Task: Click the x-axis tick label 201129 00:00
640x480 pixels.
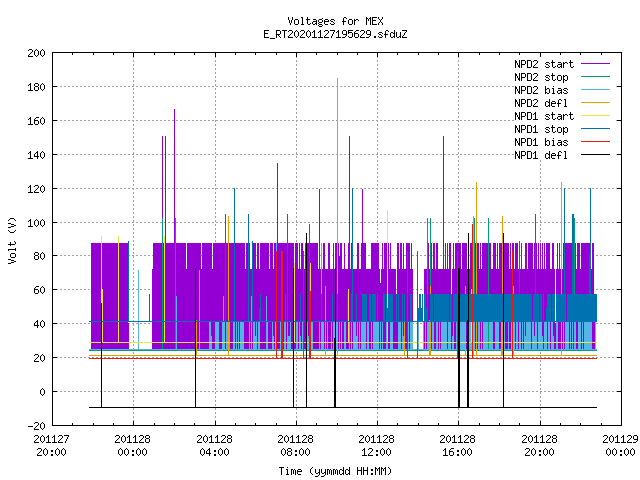Action: pyautogui.click(x=620, y=446)
